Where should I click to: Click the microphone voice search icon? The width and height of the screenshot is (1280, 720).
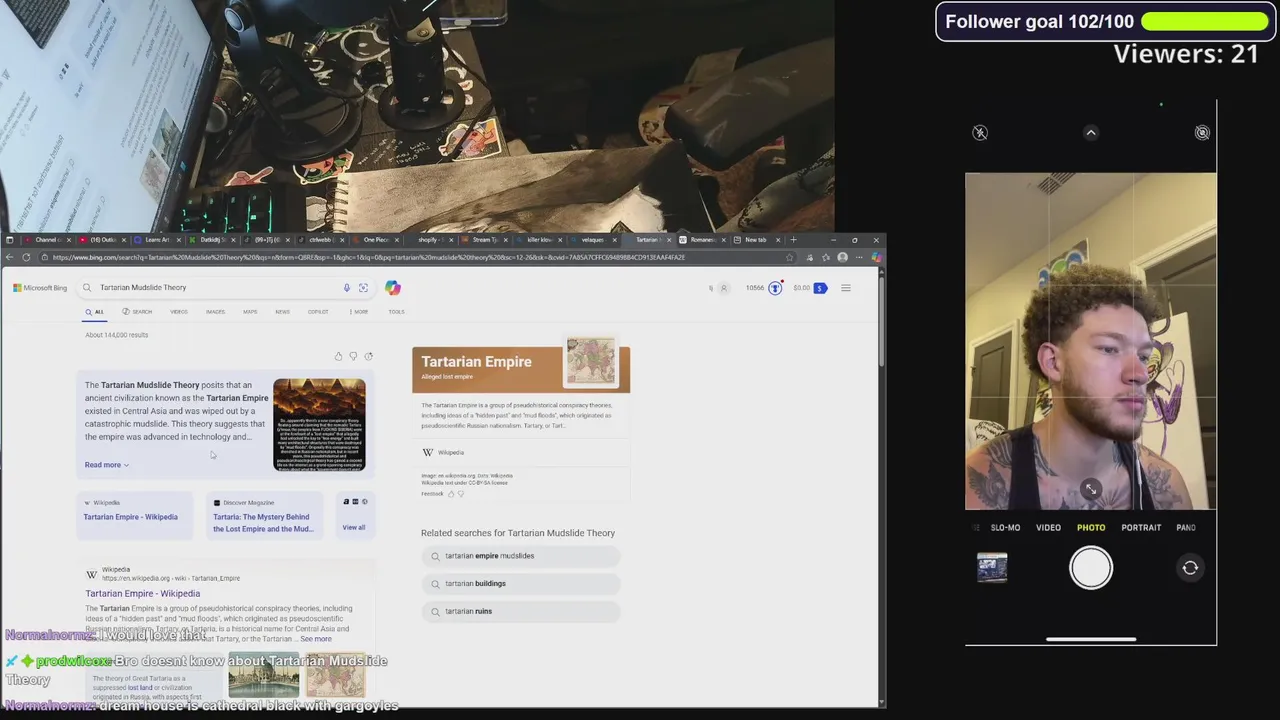[347, 288]
